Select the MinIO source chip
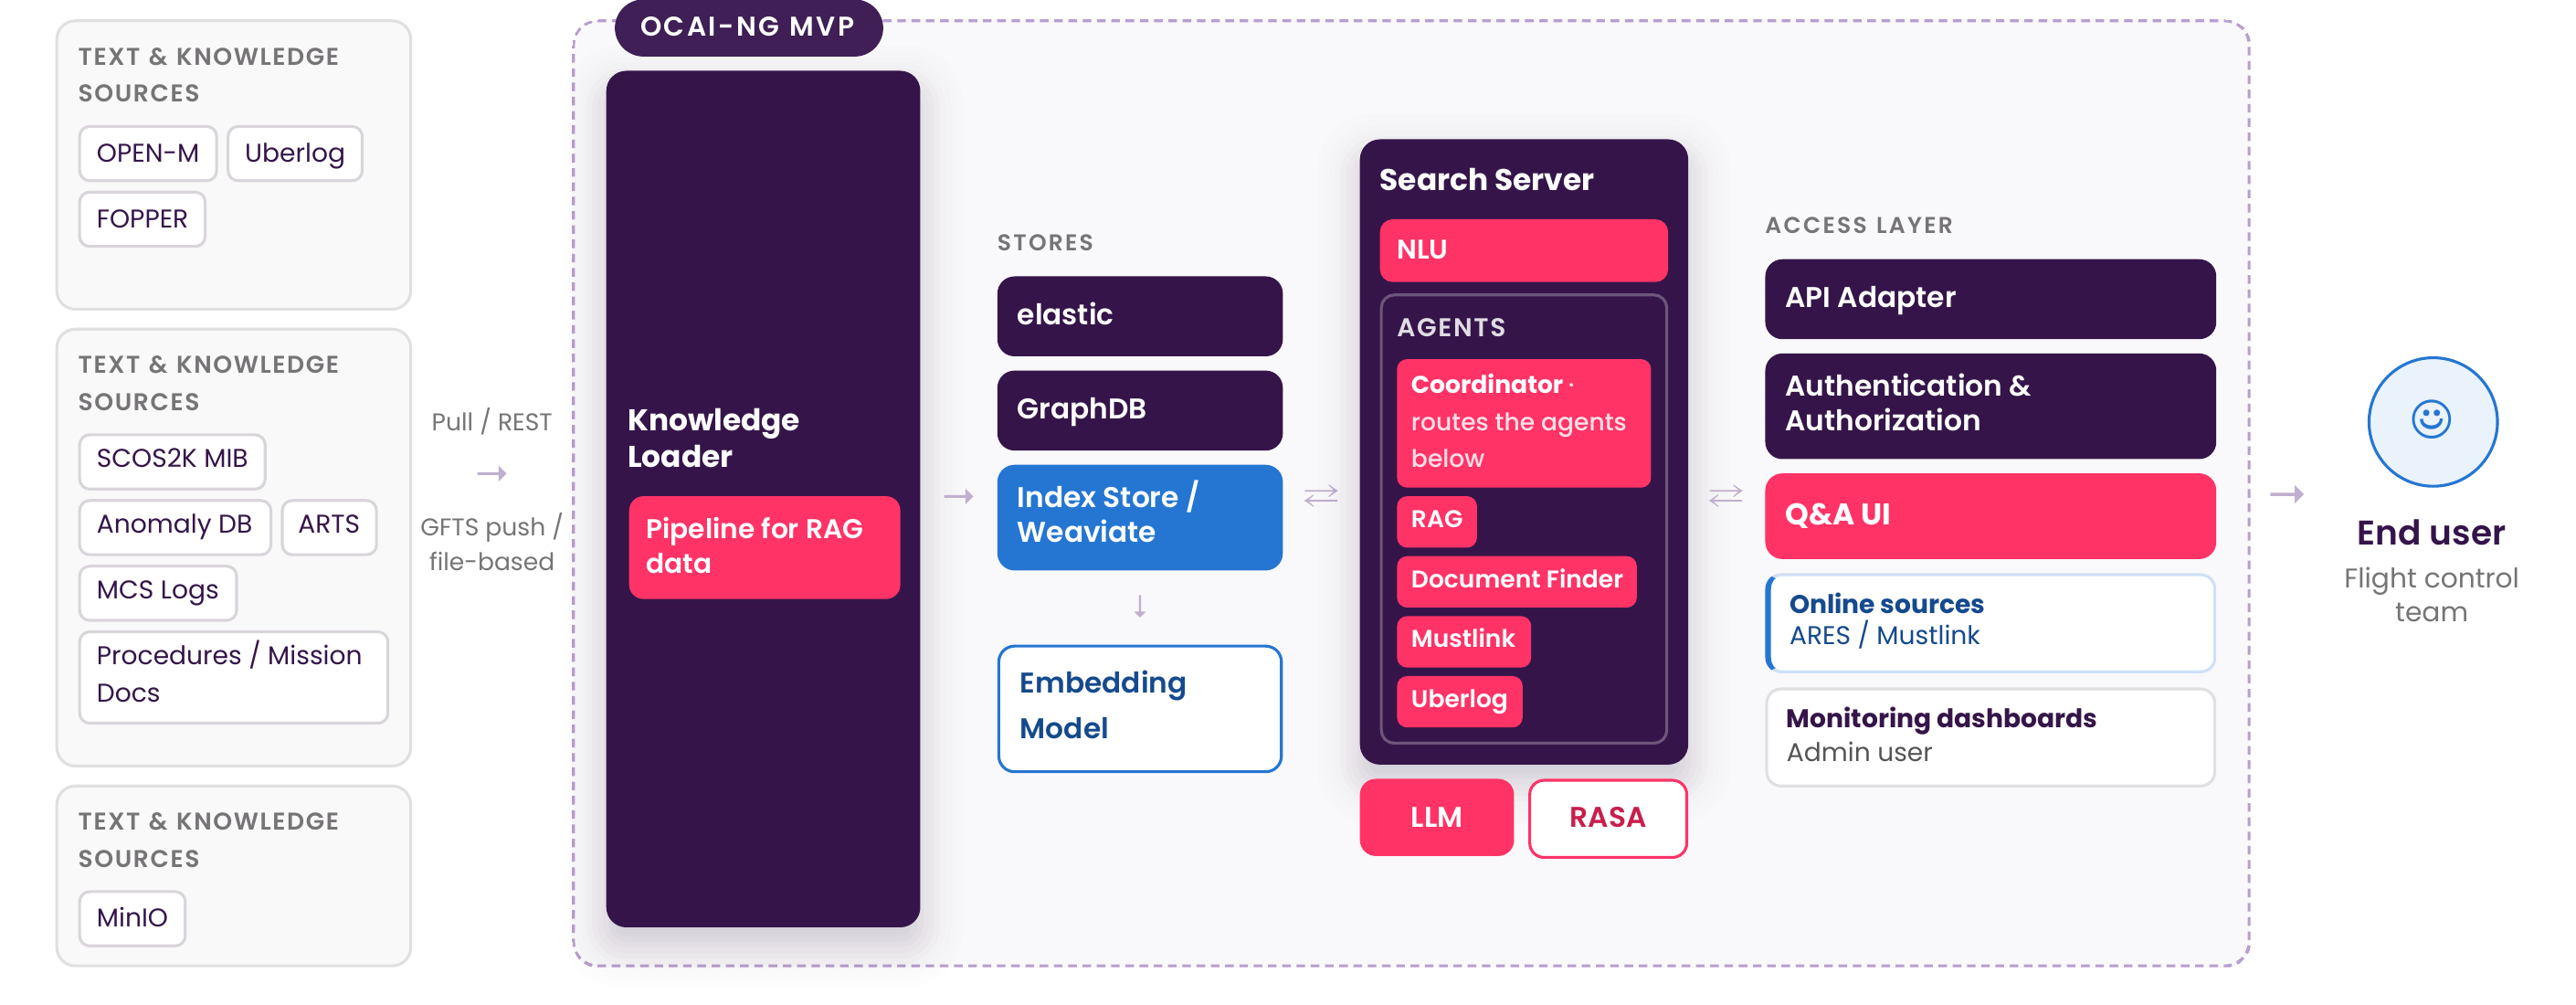The image size is (2576, 1005). click(x=132, y=918)
